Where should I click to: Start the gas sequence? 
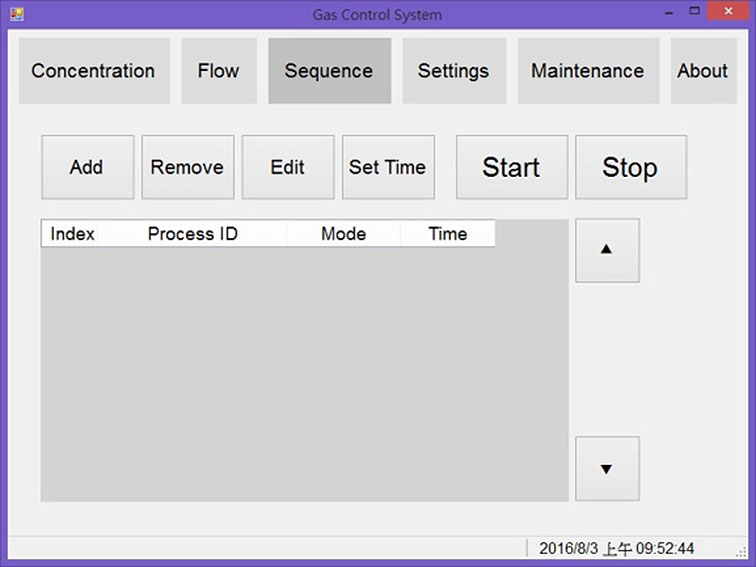point(511,167)
